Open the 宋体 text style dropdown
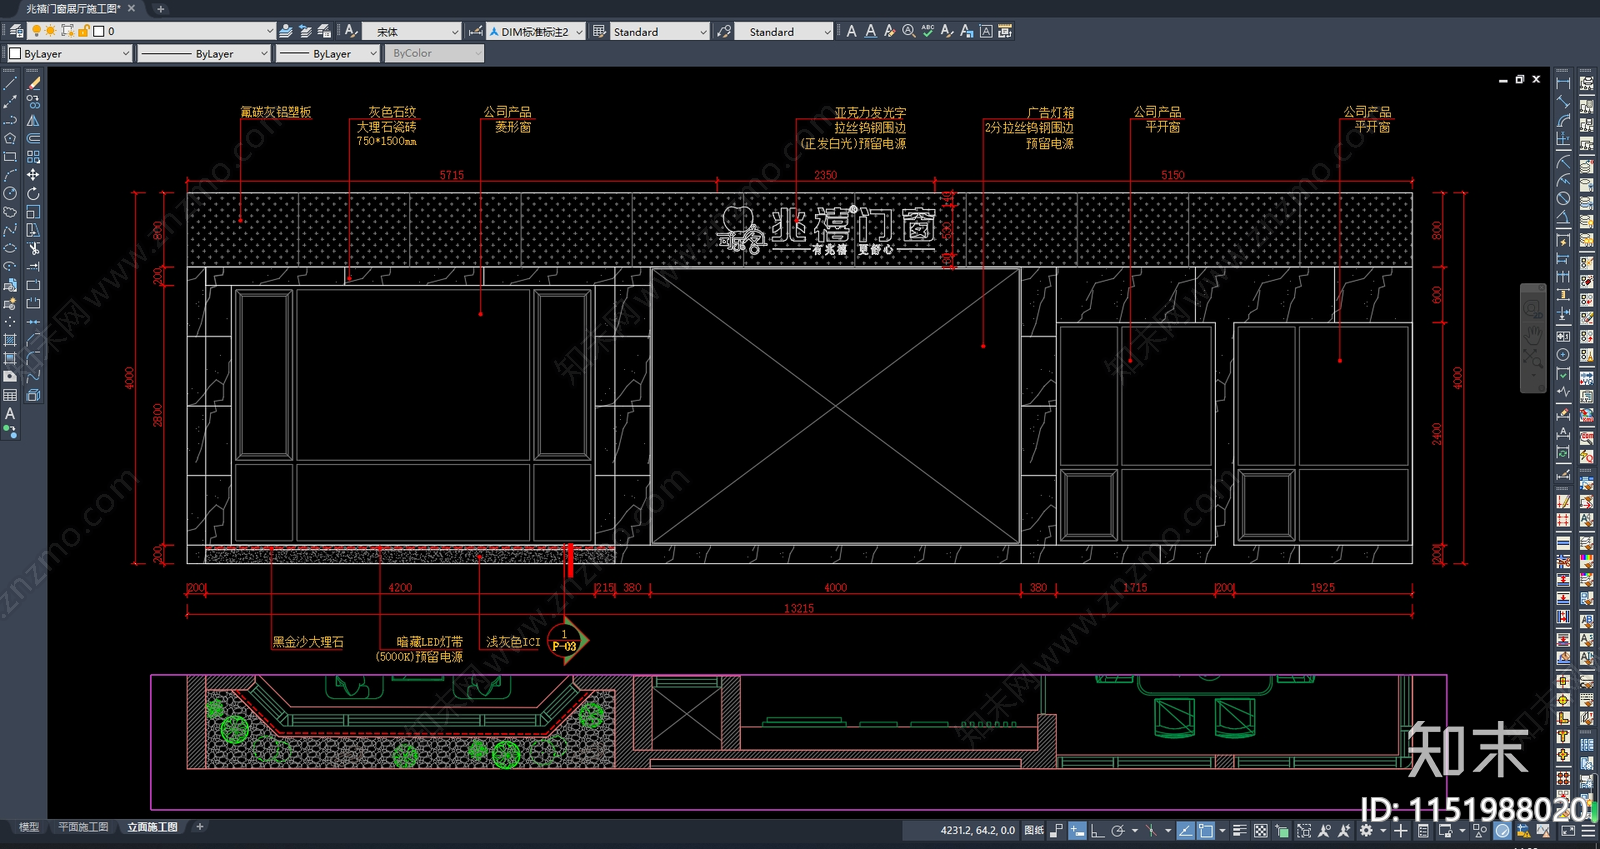 click(x=454, y=32)
